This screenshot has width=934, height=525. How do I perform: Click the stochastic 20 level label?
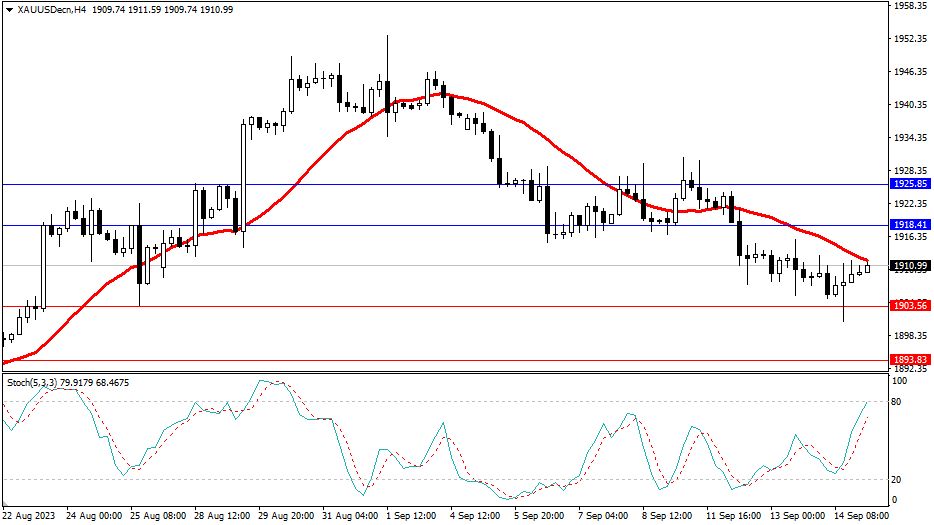pos(897,480)
